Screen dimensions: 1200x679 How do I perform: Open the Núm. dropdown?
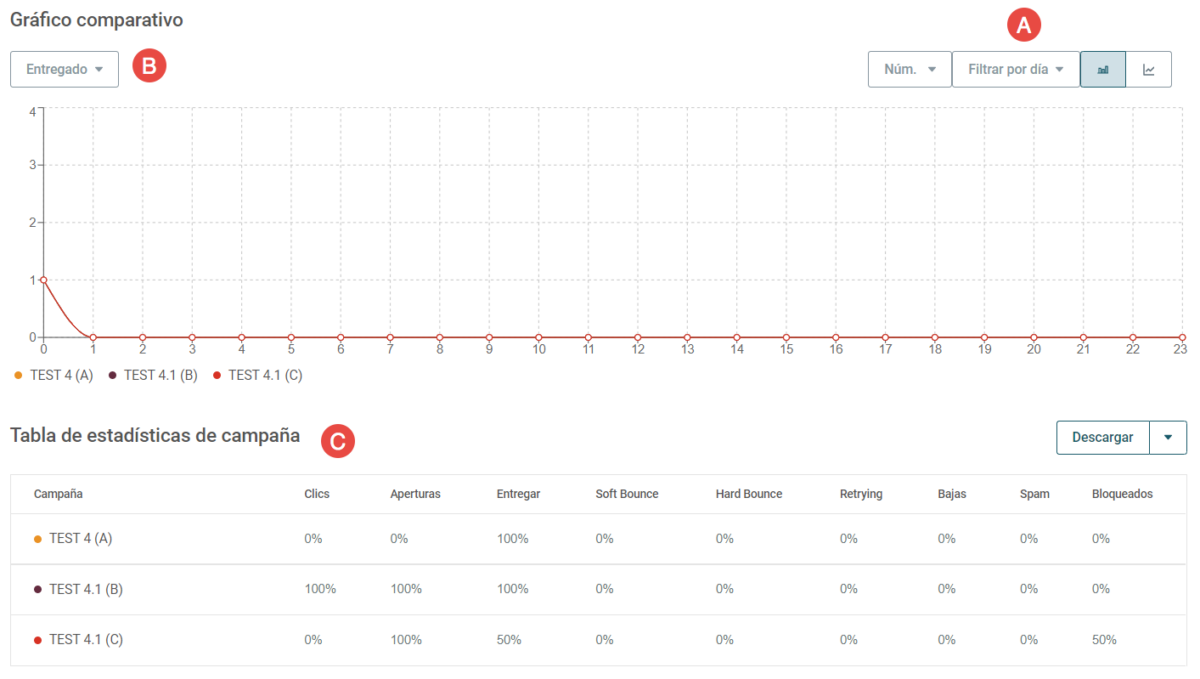tap(910, 70)
